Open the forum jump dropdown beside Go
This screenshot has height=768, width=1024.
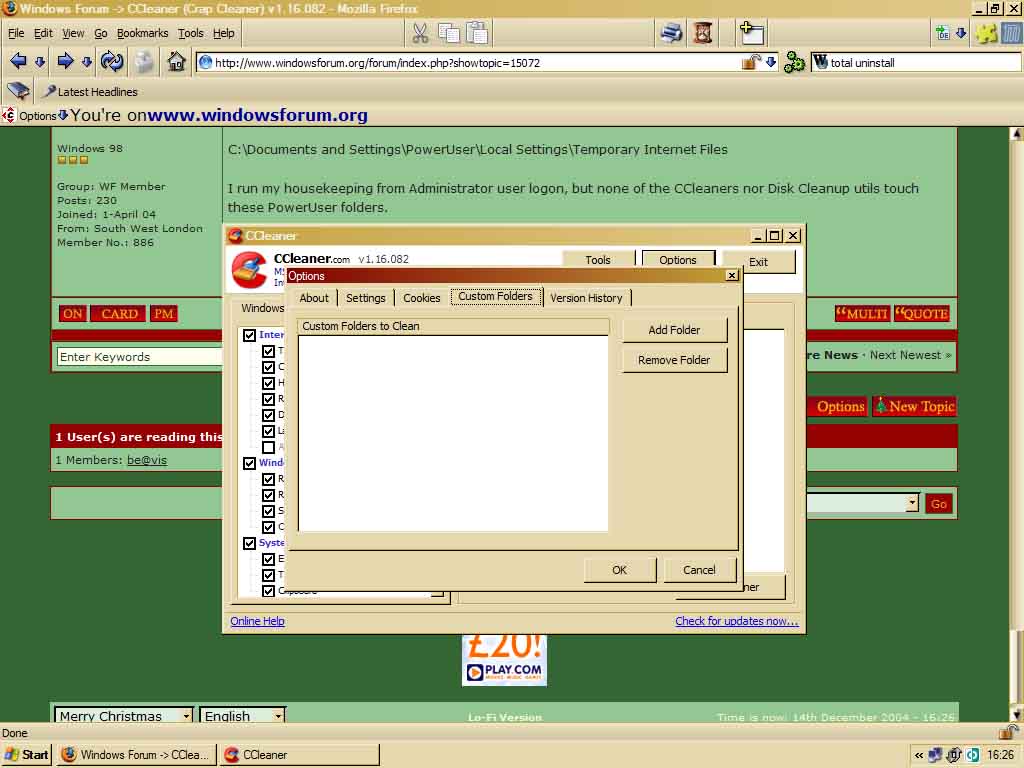pyautogui.click(x=912, y=504)
